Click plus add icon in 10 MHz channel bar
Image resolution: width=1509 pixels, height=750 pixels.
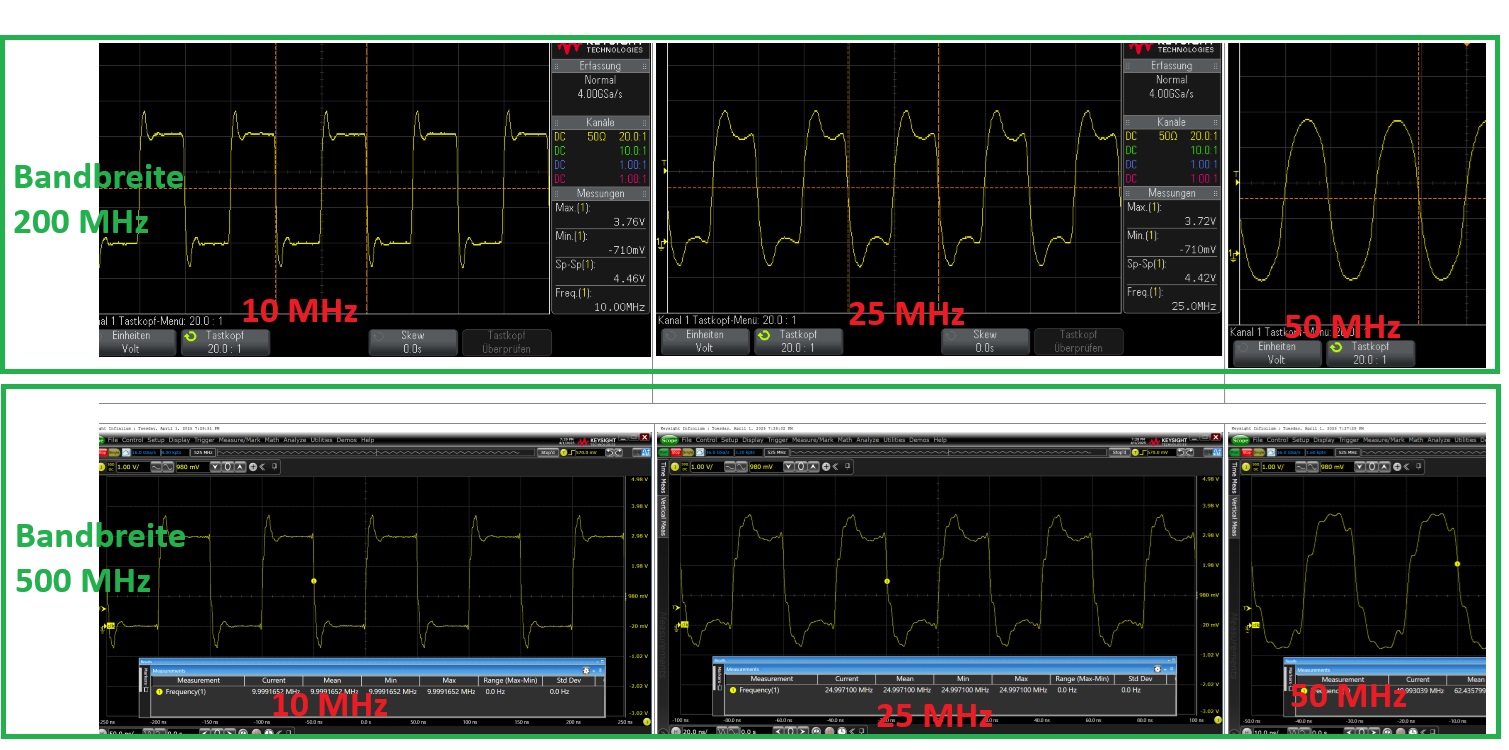coord(253,467)
